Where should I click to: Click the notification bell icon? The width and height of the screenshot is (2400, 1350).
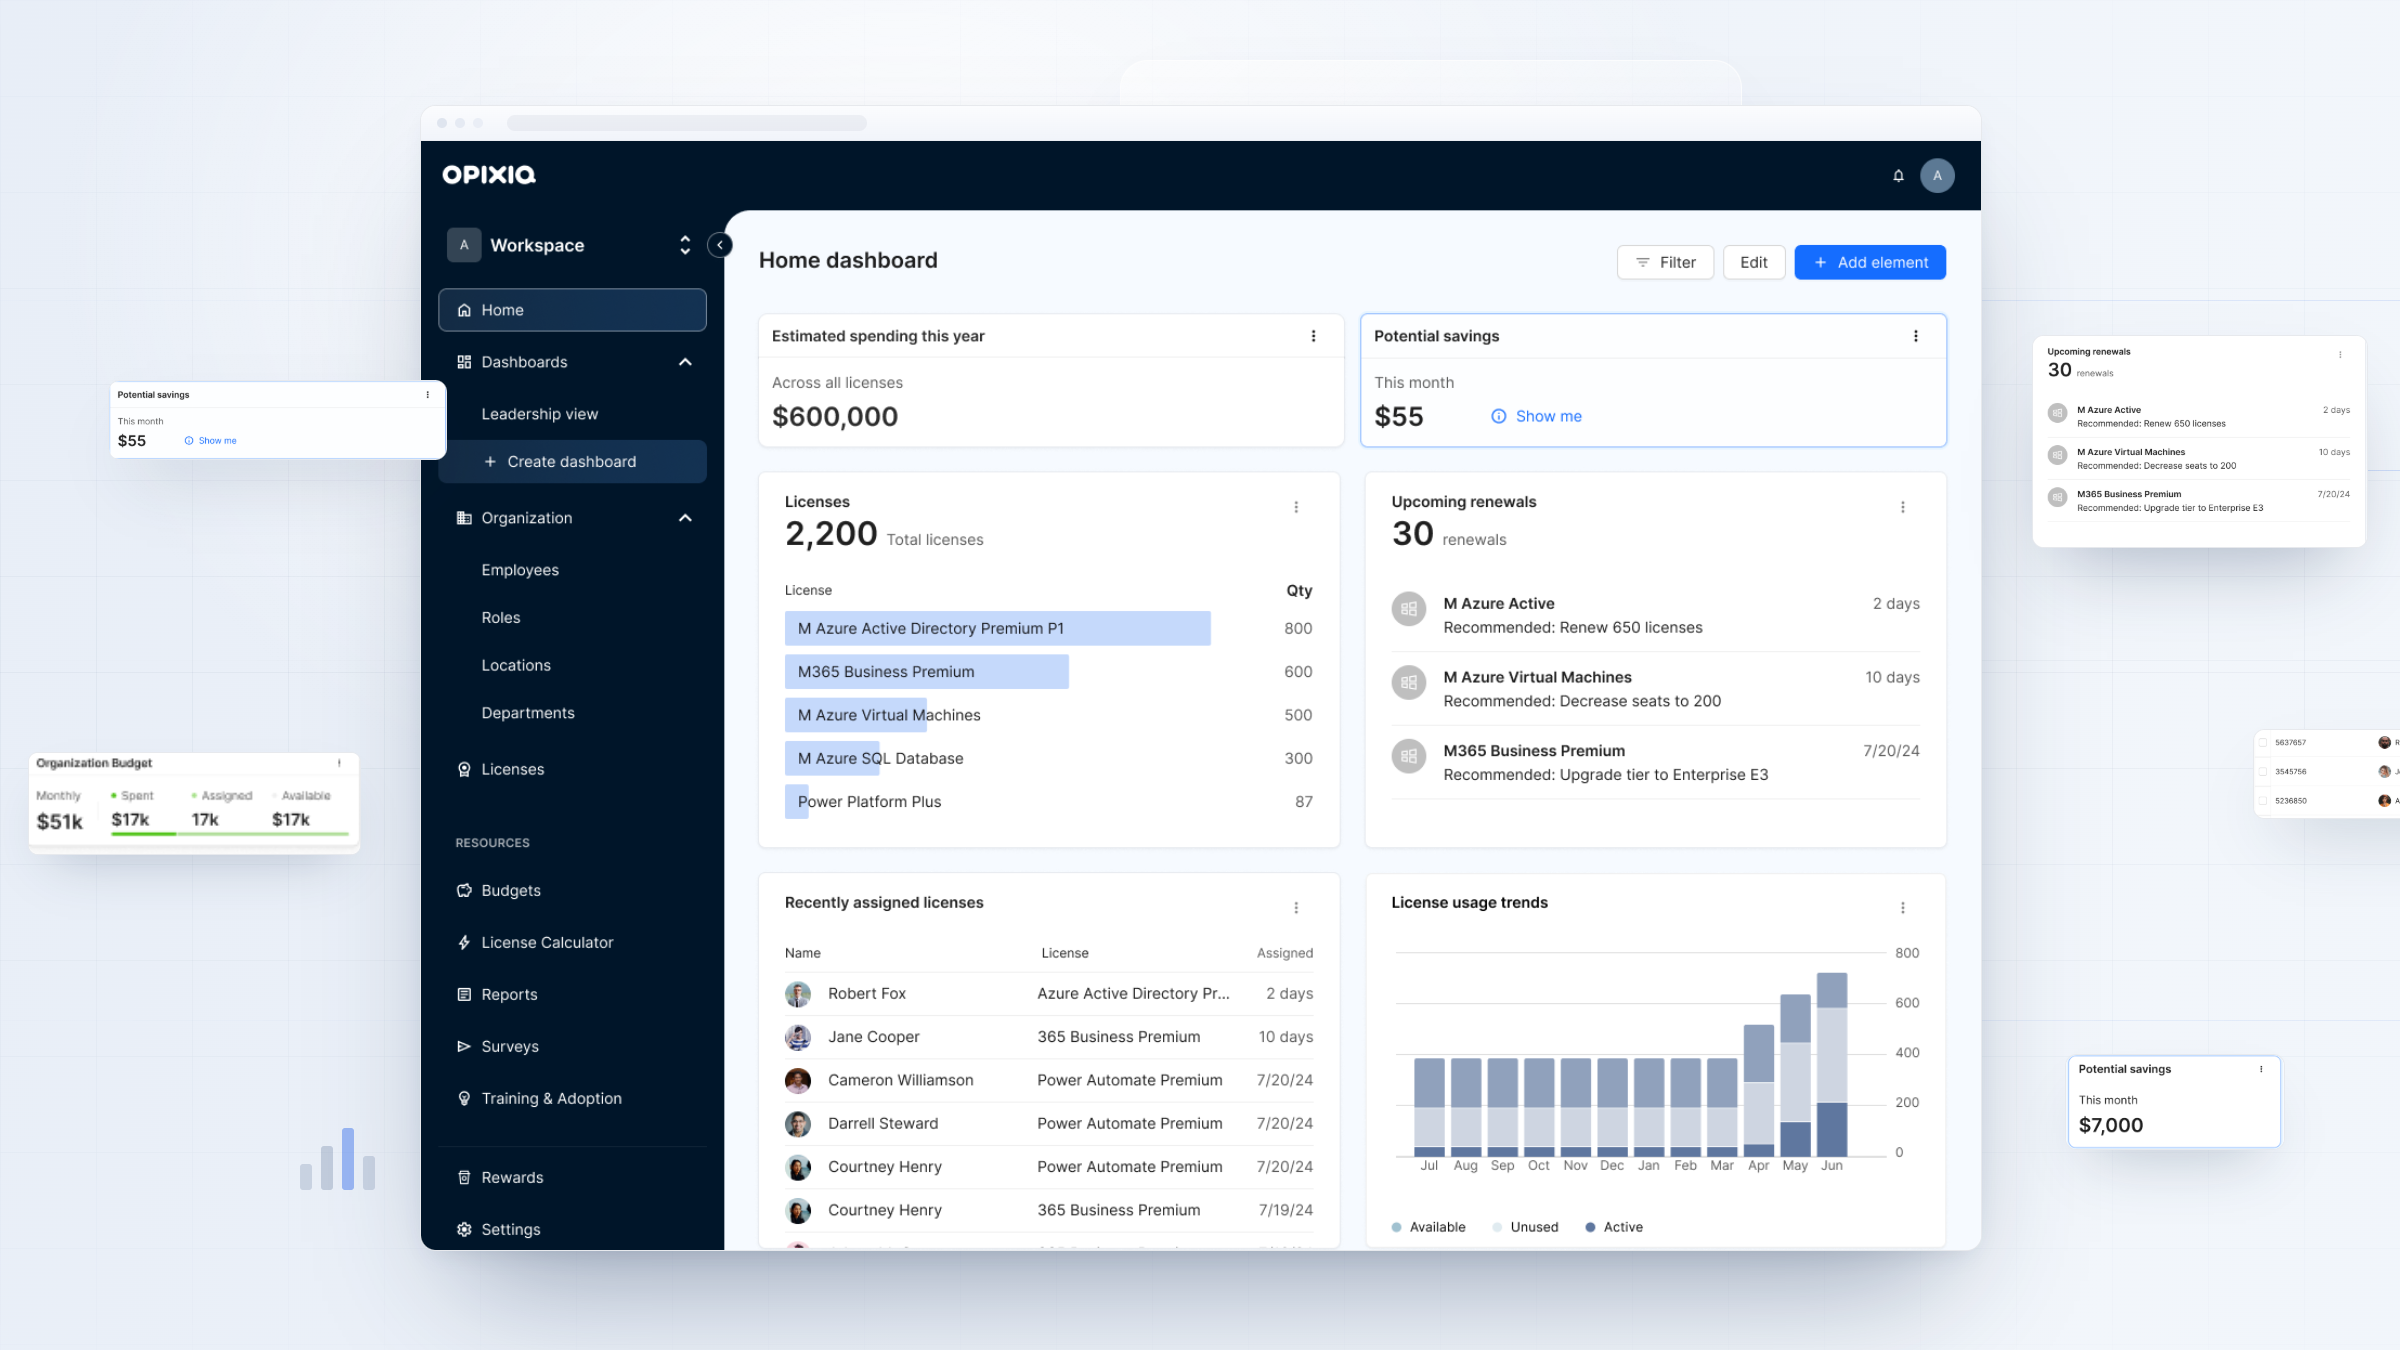[x=1898, y=176]
